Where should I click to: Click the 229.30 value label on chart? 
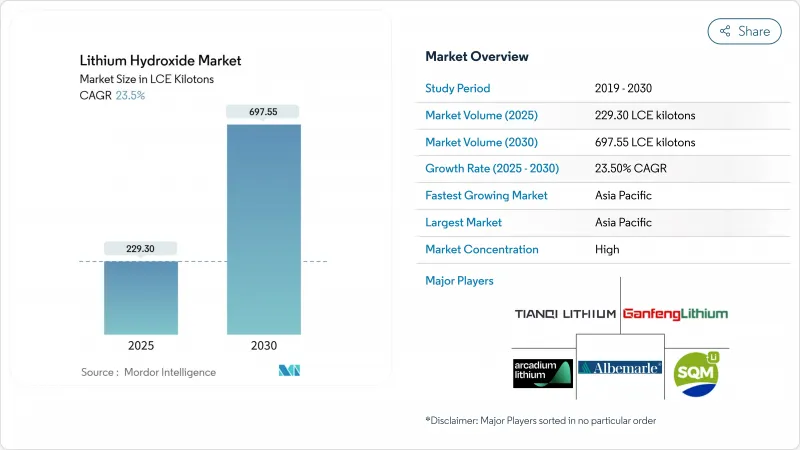(x=140, y=248)
